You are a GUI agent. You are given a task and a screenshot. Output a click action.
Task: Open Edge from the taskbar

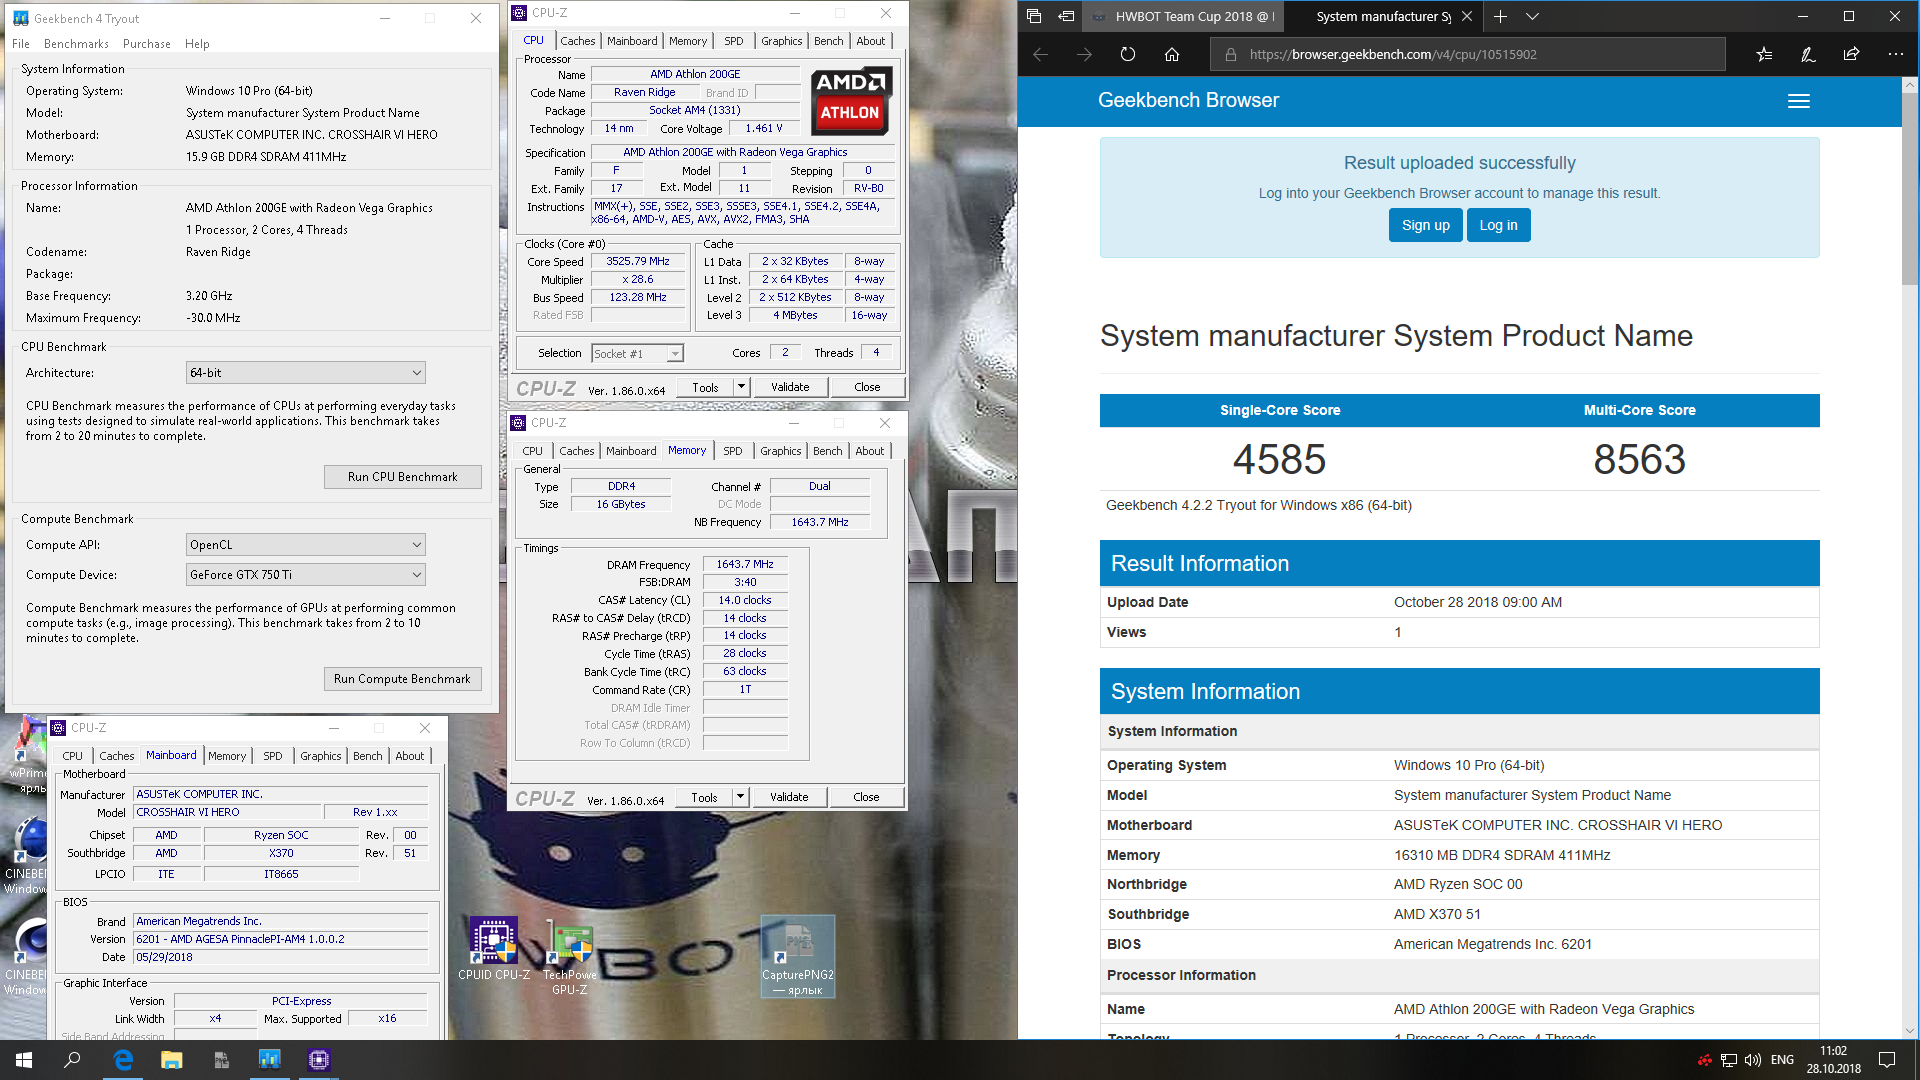tap(123, 1060)
